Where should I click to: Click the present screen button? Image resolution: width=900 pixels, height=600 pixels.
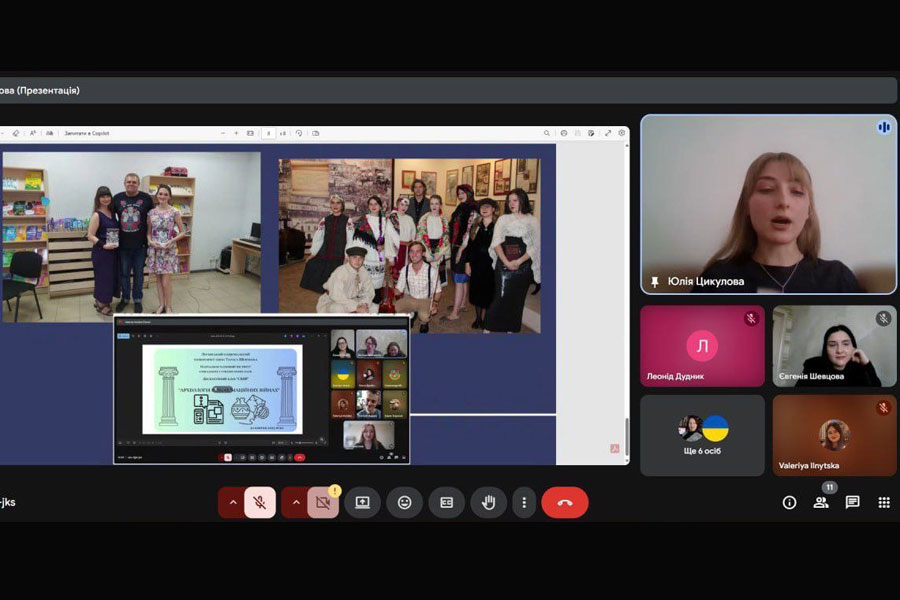[x=362, y=502]
